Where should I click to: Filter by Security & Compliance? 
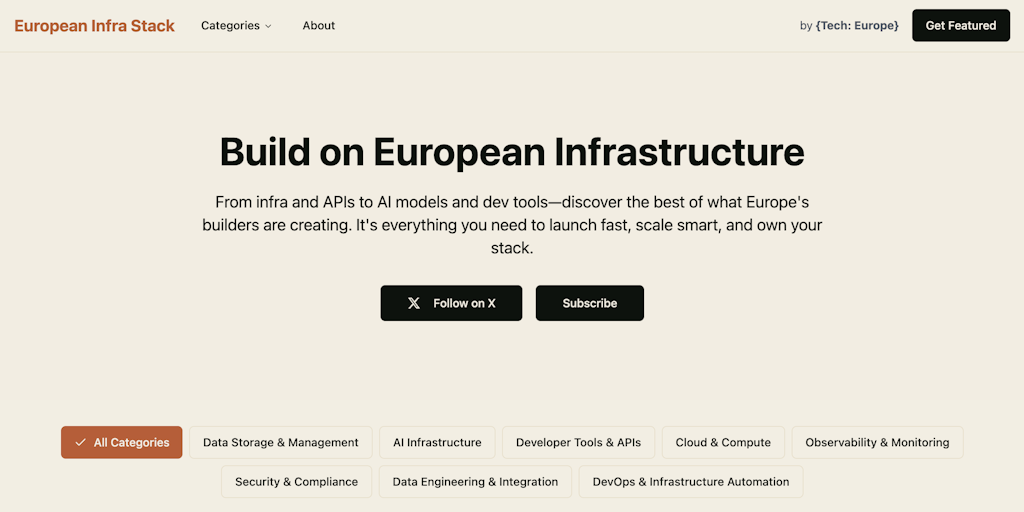pyautogui.click(x=296, y=481)
